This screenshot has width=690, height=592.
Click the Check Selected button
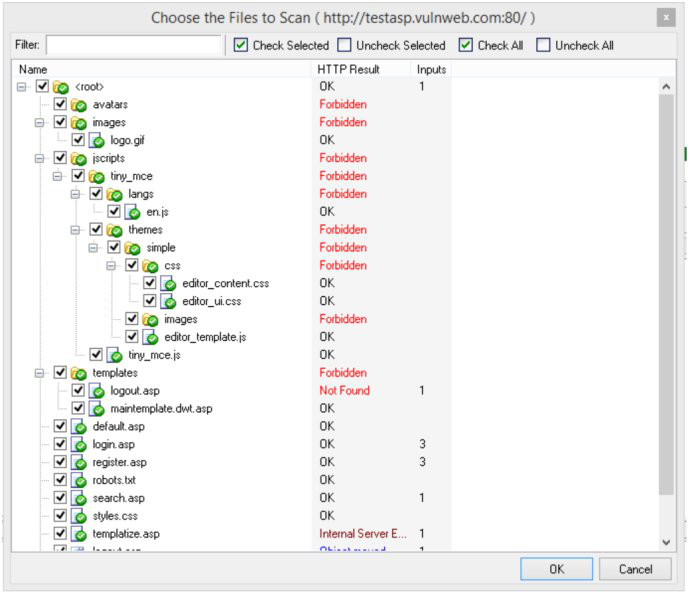[282, 45]
